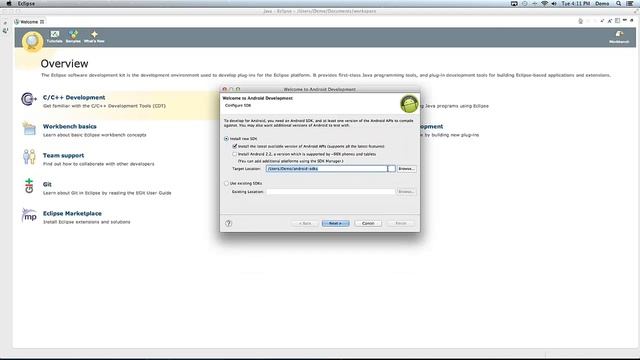Click Browse next to Target Location
This screenshot has height=360, width=640.
407,169
